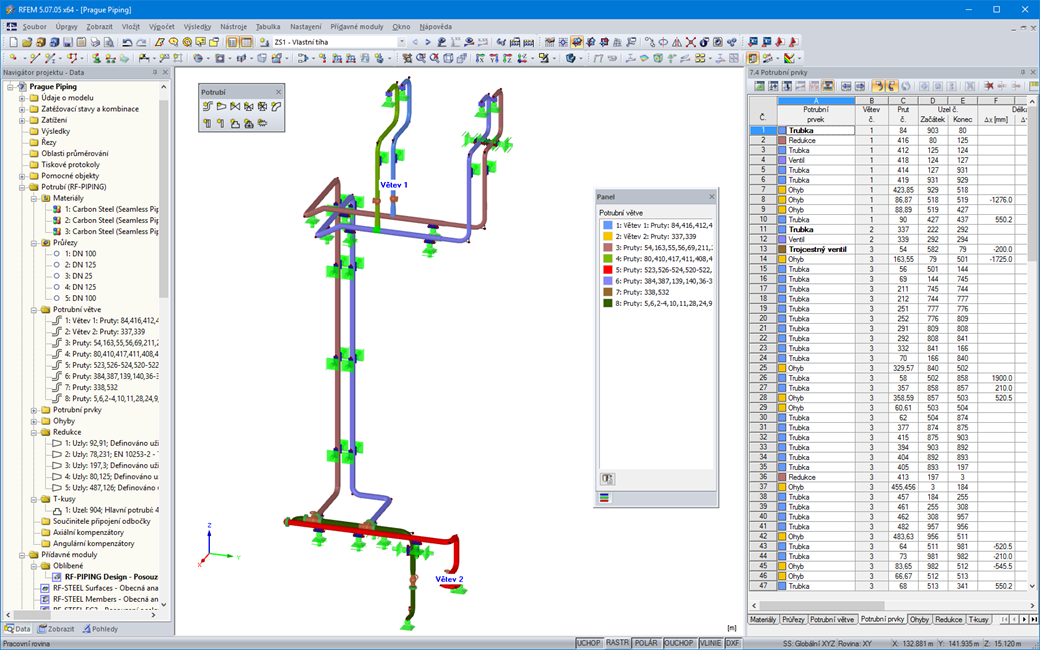Viewport: 1040px width, 650px height.
Task: Toggle table display button in toolbar
Action: [246, 42]
